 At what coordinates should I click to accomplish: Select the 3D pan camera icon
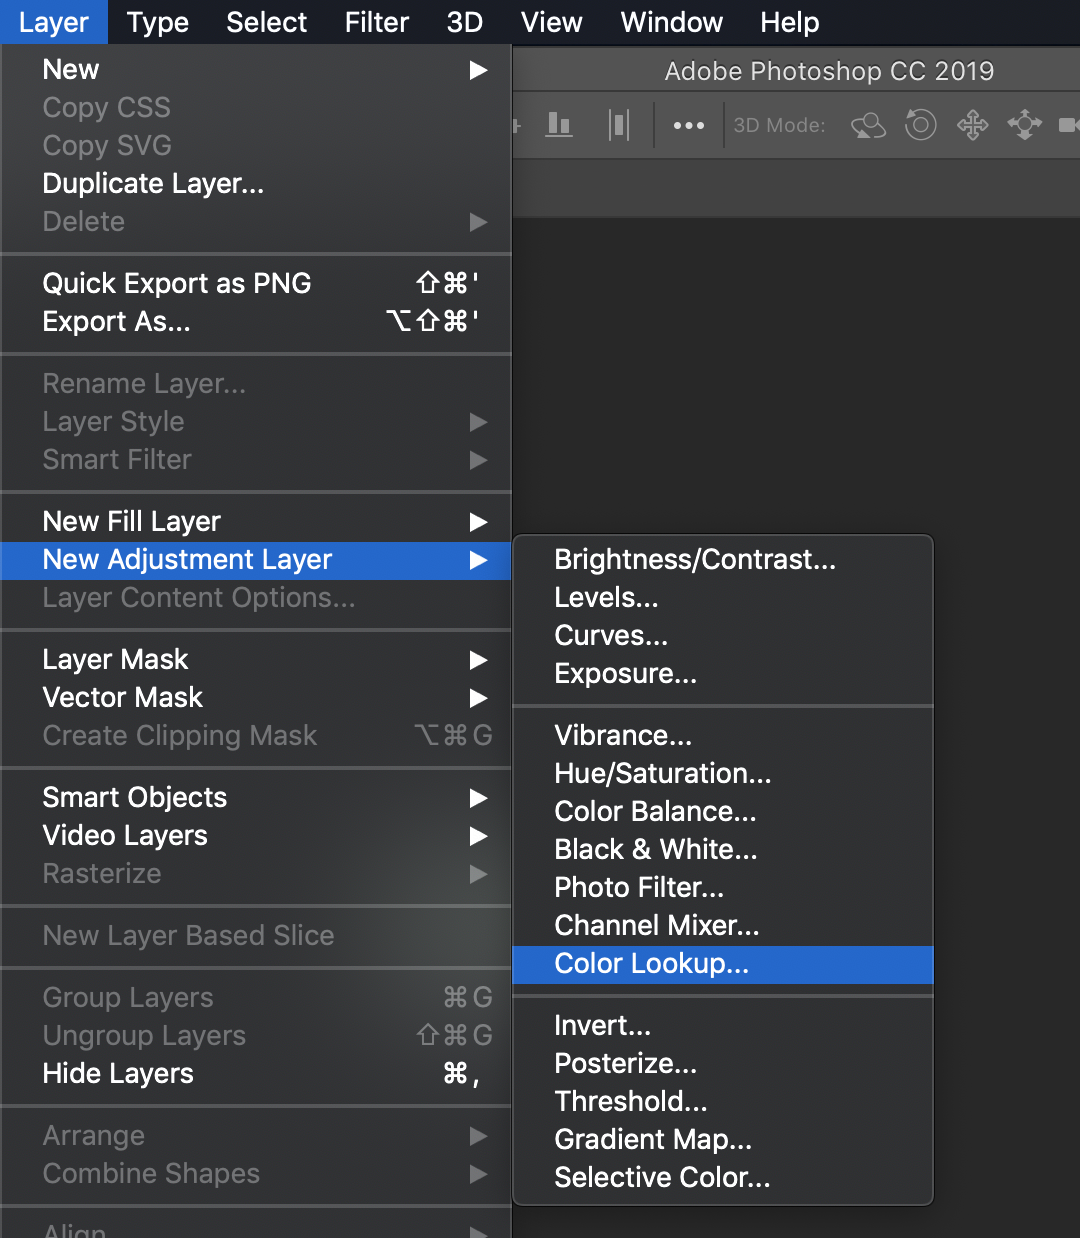972,125
